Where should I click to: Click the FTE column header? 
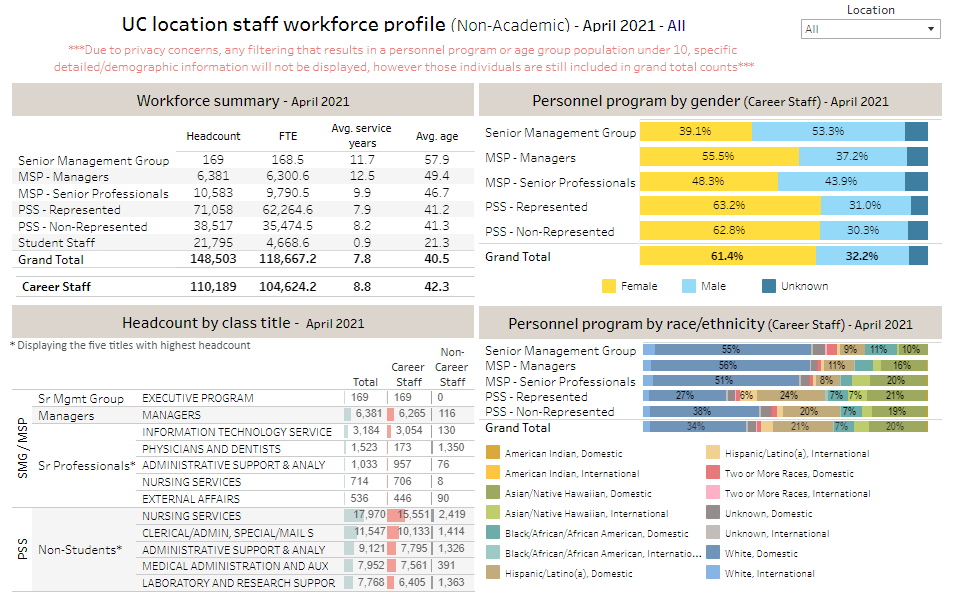[x=288, y=136]
